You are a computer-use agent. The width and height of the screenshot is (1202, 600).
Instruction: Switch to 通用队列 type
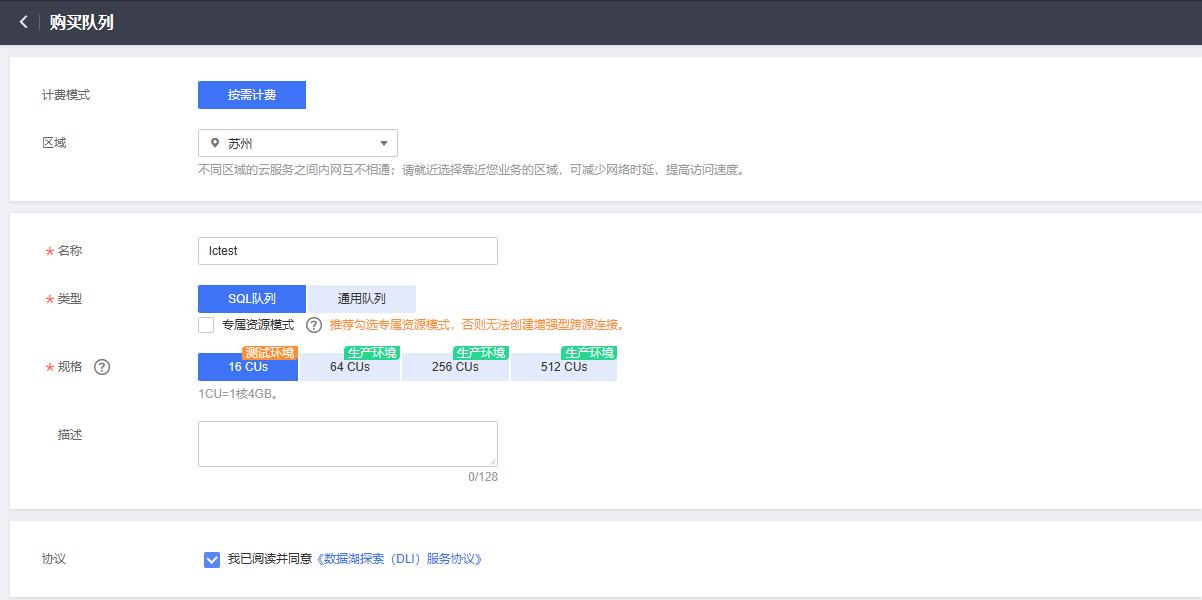pos(362,299)
